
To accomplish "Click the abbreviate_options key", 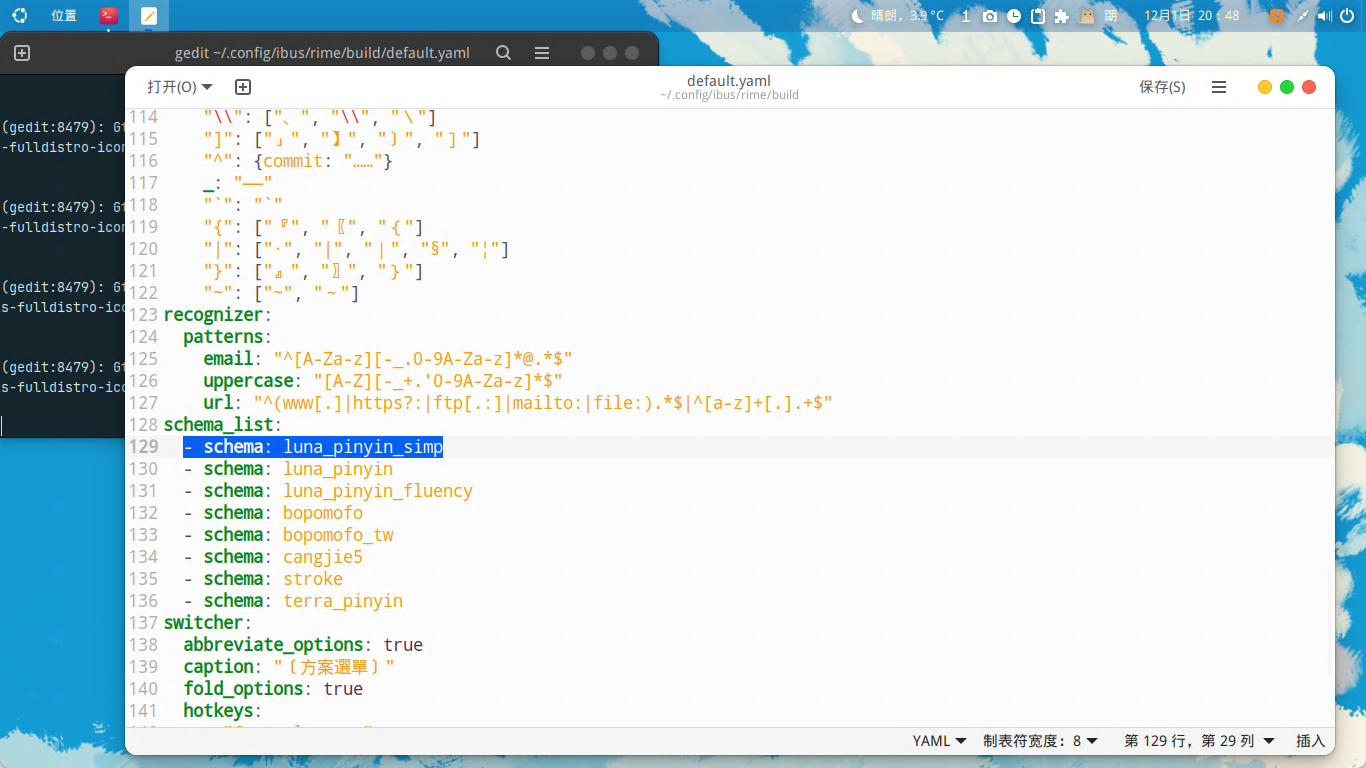I will pyautogui.click(x=273, y=645).
